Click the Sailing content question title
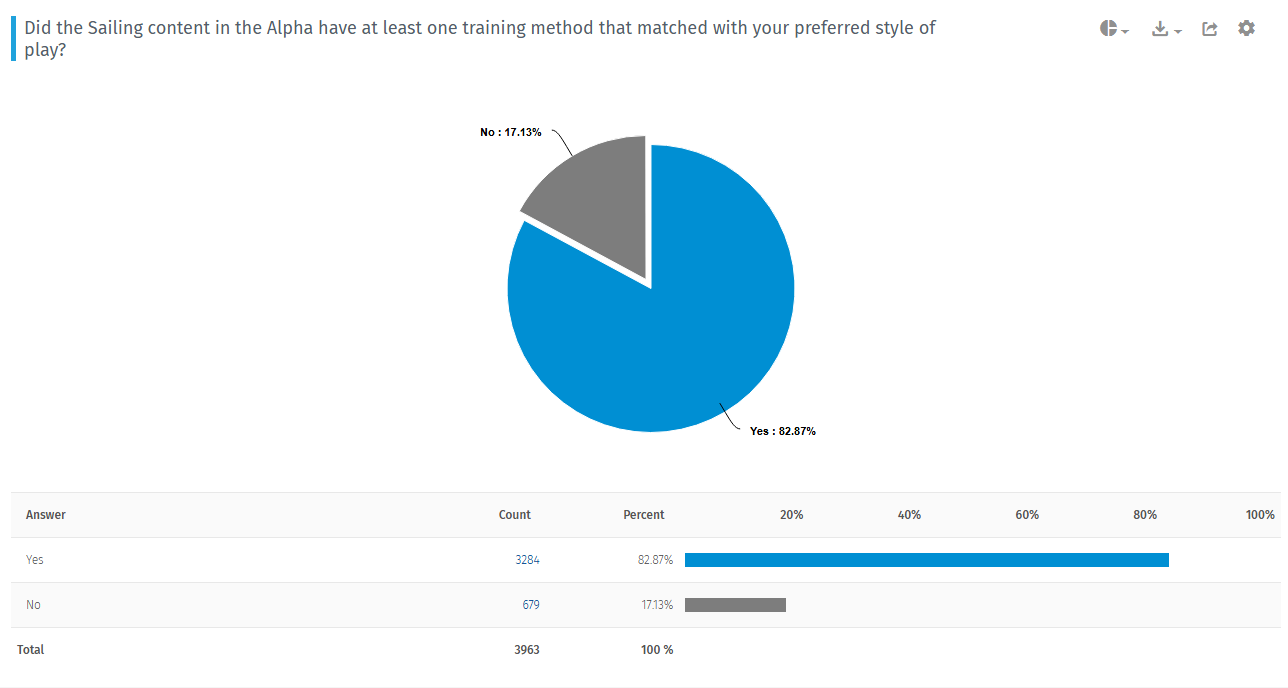This screenshot has height=688, width=1288. pos(480,38)
